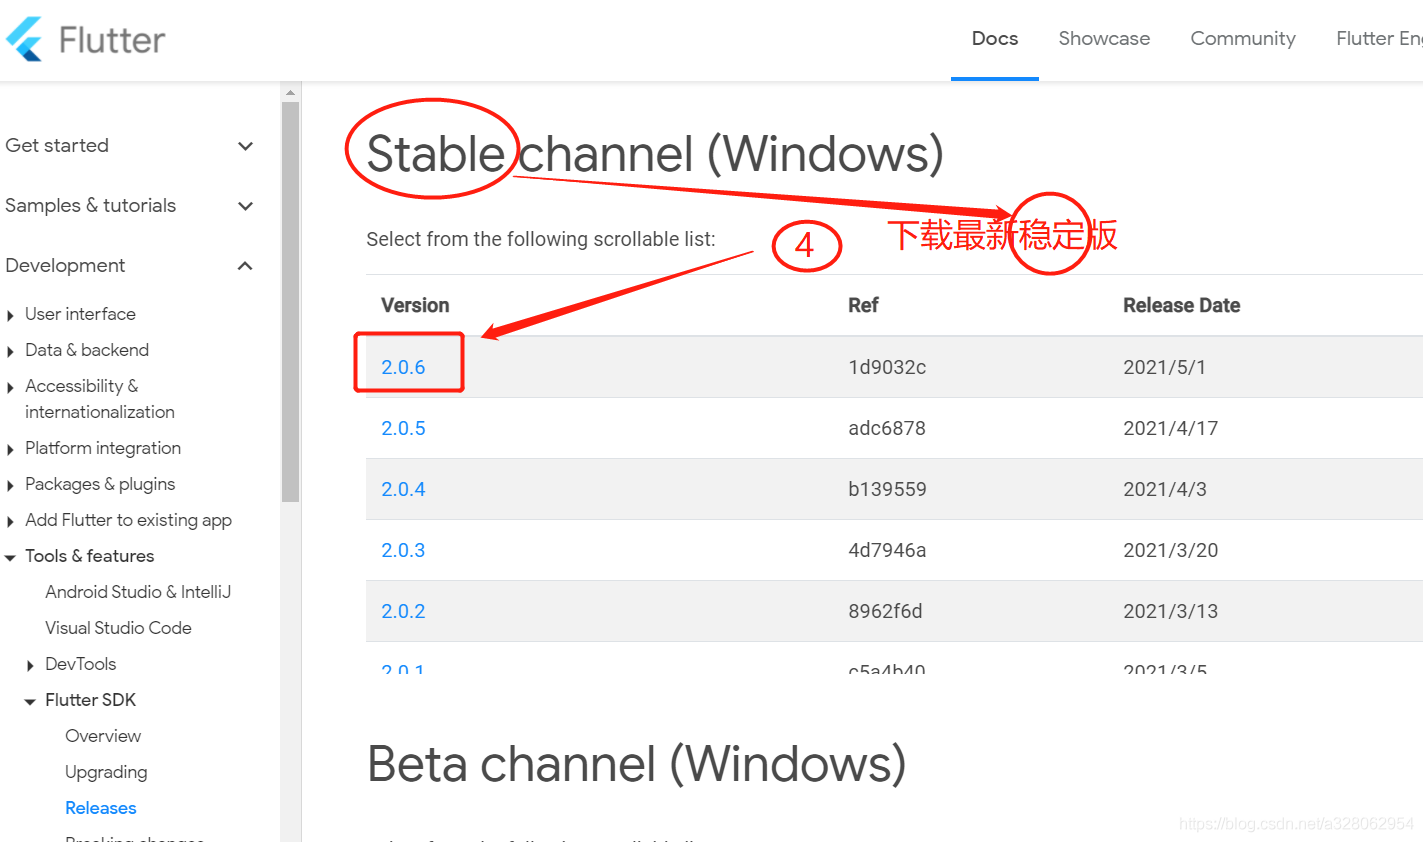Click ref hash adc6878 cell
Image resolution: width=1423 pixels, height=842 pixels.
[887, 428]
